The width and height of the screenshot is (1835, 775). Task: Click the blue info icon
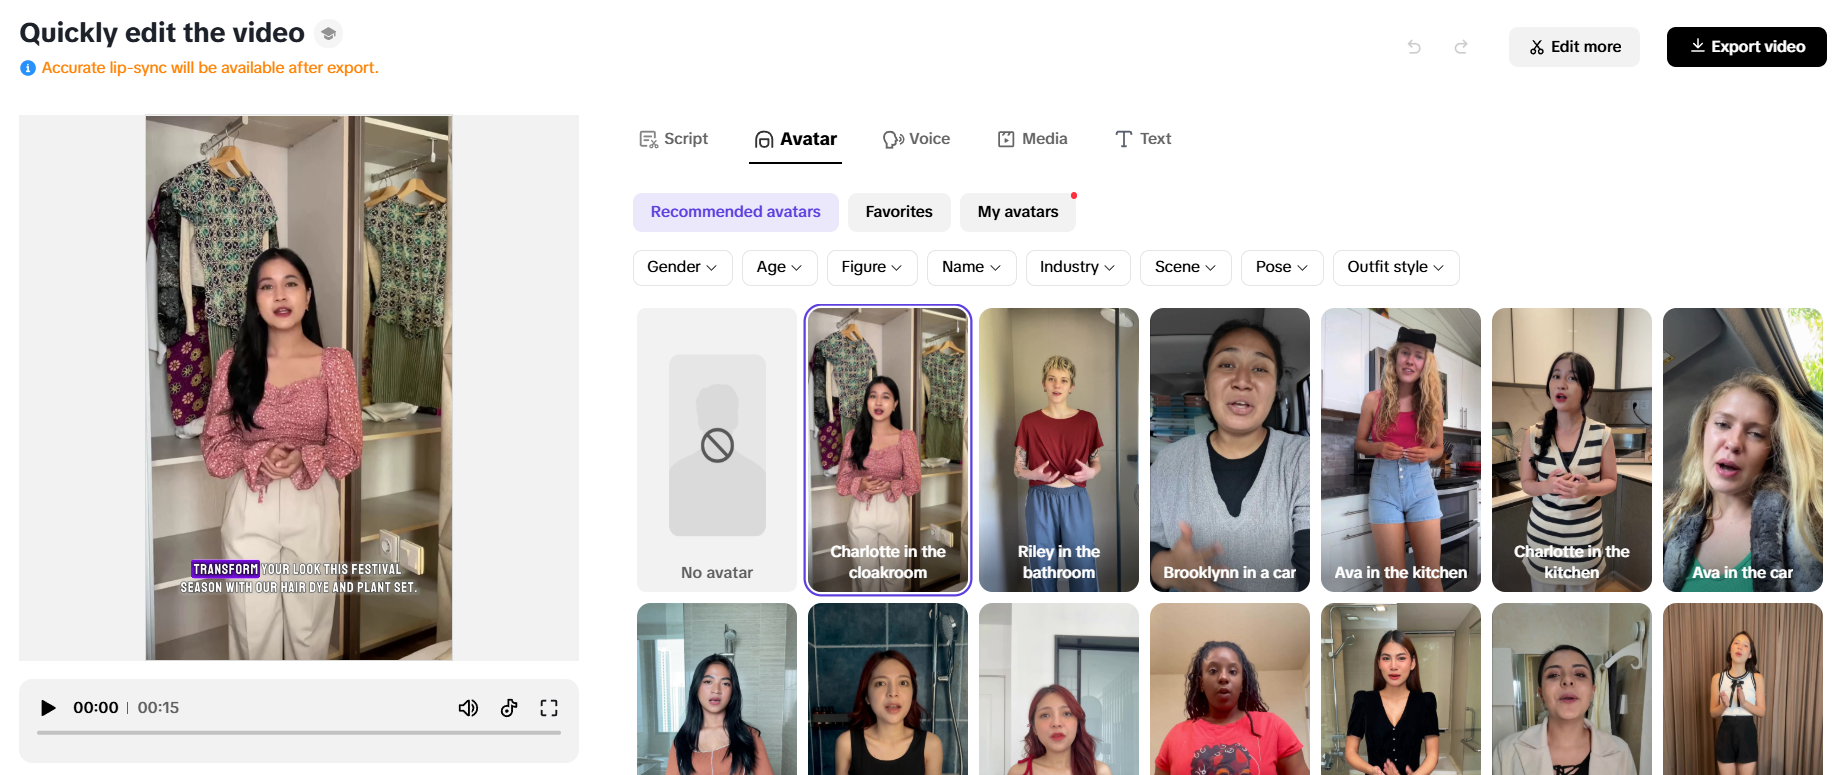coord(28,68)
